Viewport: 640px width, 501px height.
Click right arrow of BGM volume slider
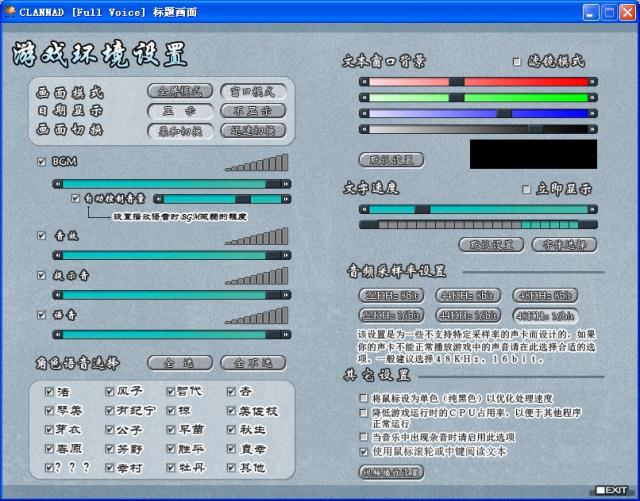coord(286,184)
